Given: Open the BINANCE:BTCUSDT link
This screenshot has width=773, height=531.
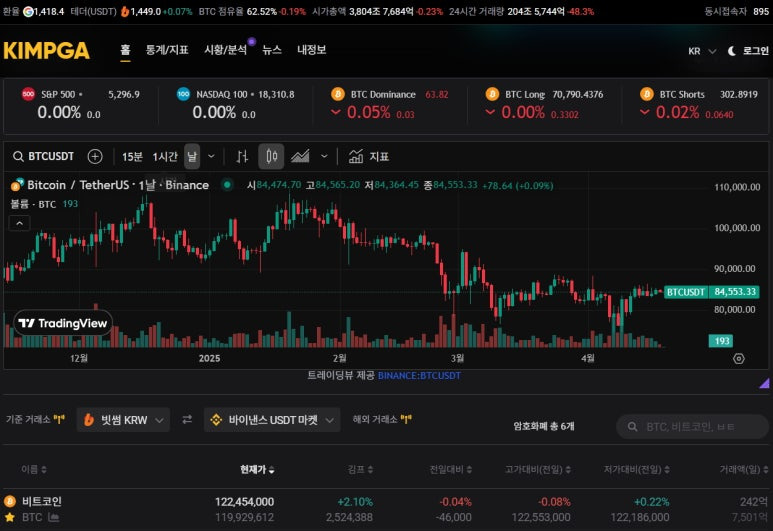Looking at the screenshot, I should [419, 375].
